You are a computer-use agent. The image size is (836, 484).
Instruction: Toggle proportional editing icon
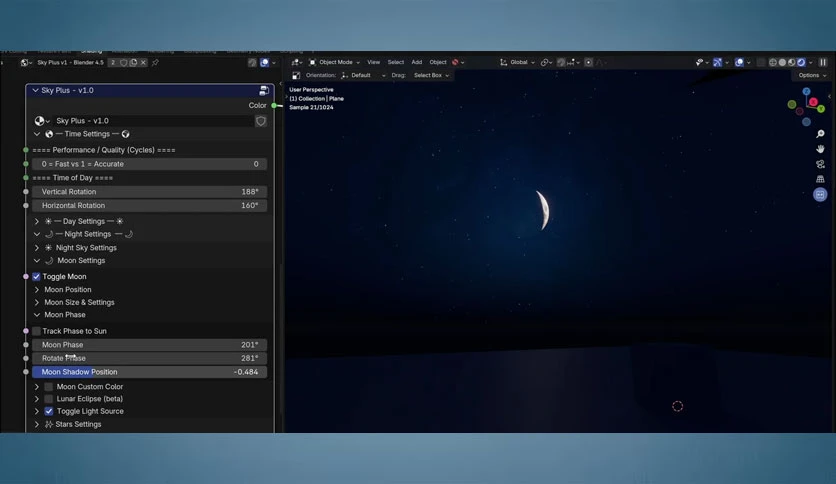pos(589,62)
